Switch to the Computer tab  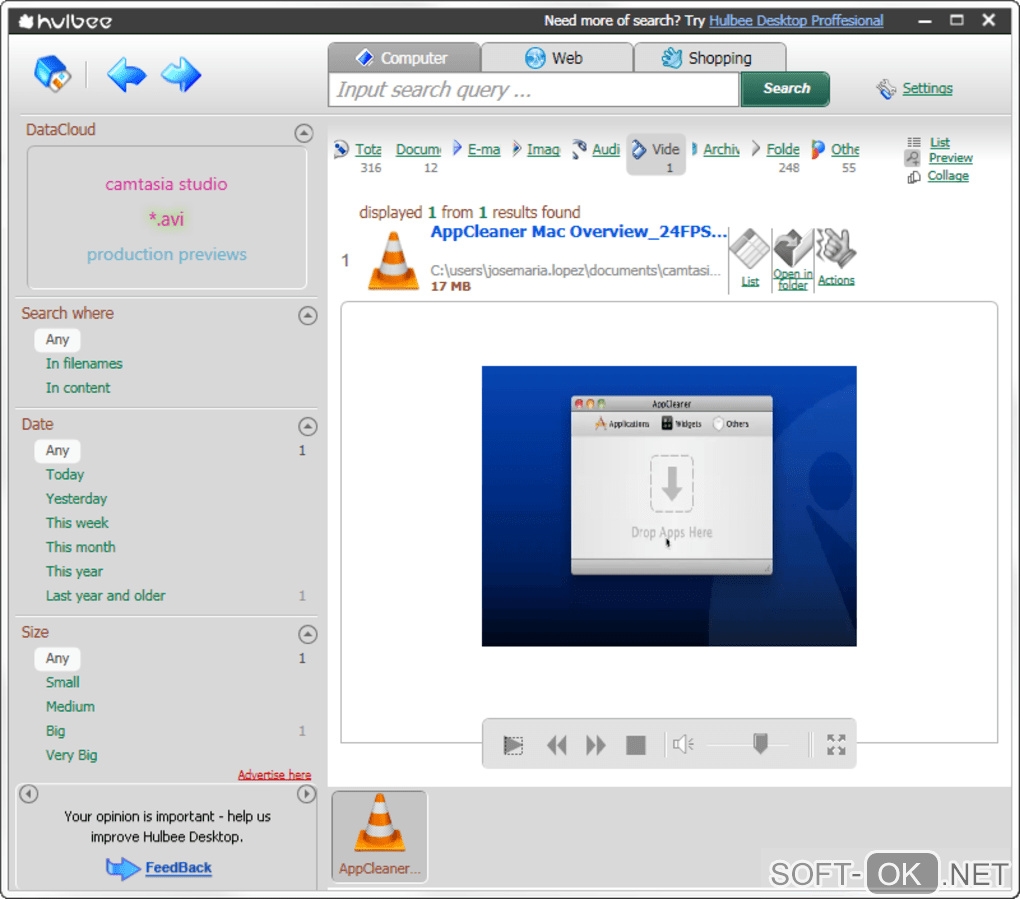click(404, 58)
